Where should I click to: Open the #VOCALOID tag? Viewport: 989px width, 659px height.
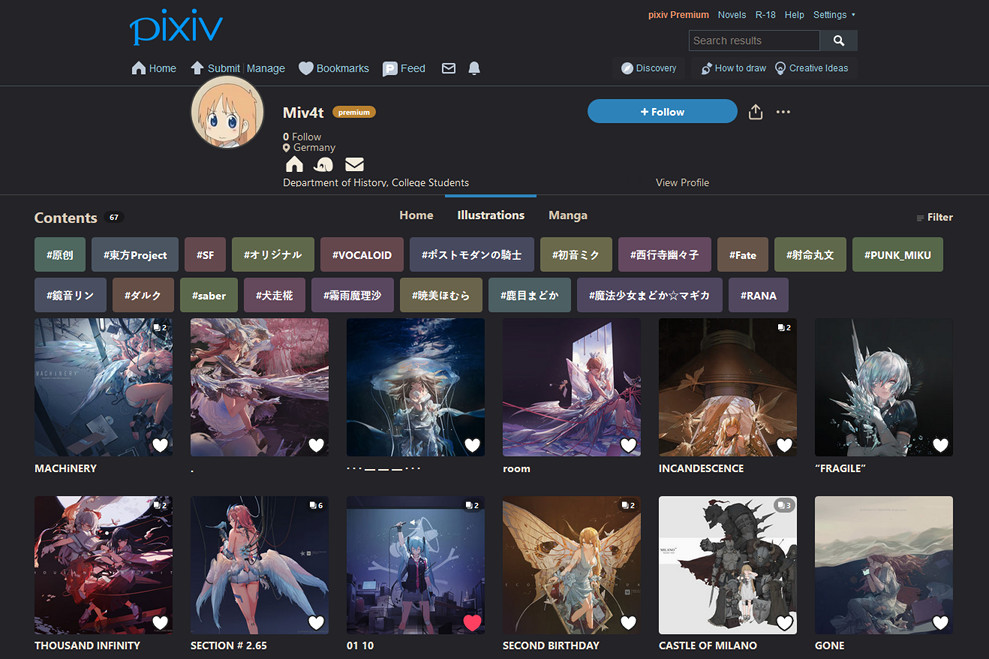click(361, 255)
